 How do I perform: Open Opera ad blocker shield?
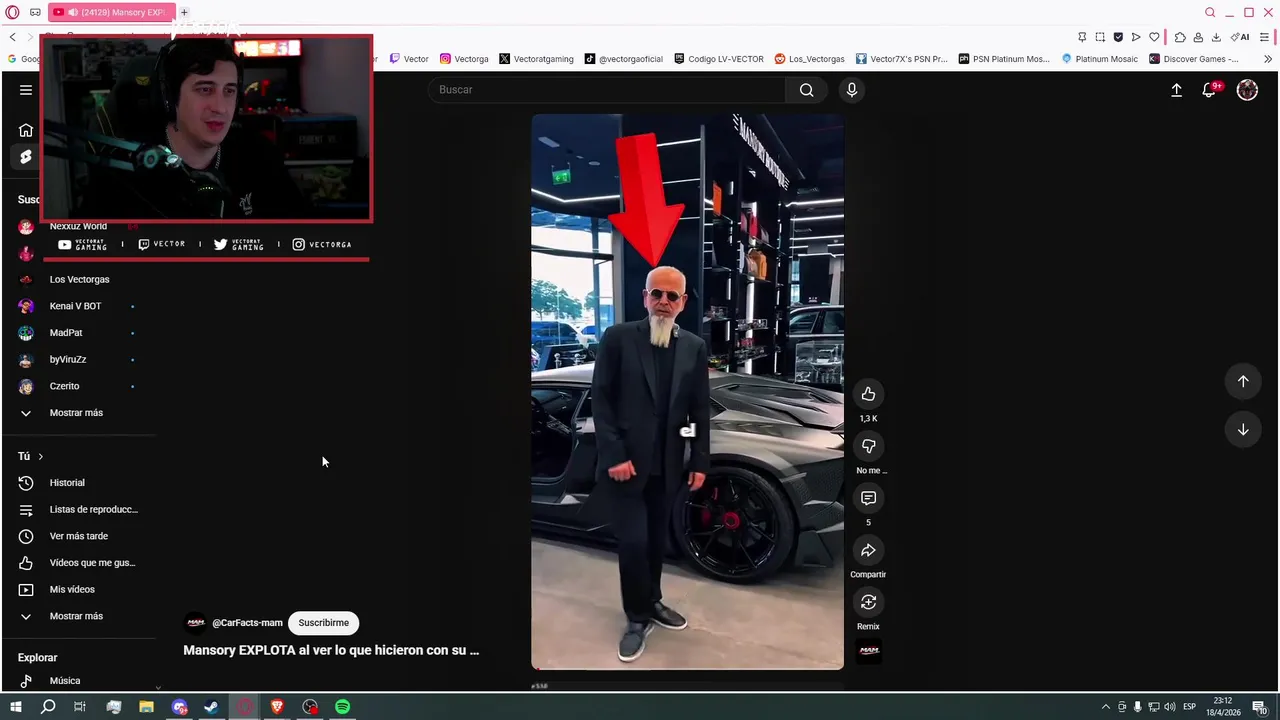[1118, 37]
